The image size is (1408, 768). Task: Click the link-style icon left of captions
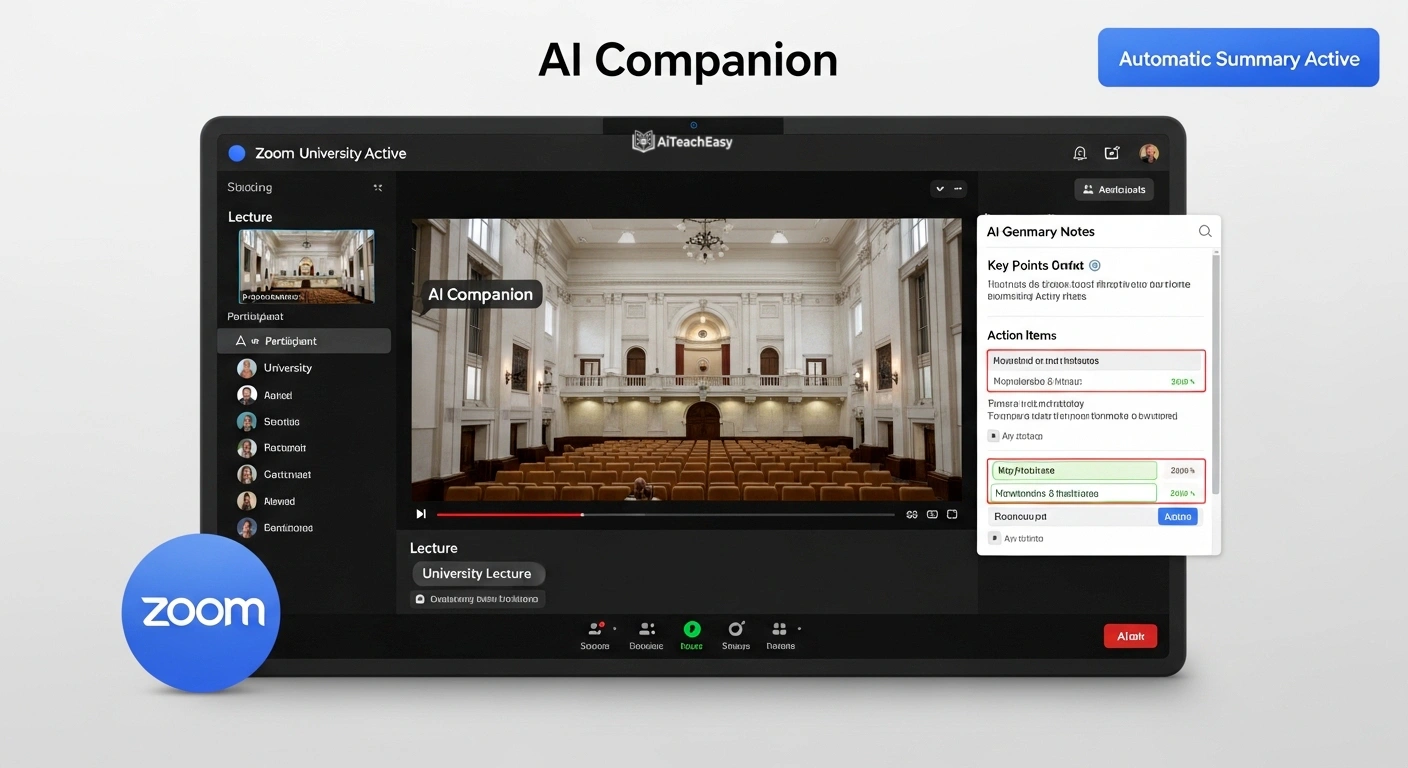(912, 514)
